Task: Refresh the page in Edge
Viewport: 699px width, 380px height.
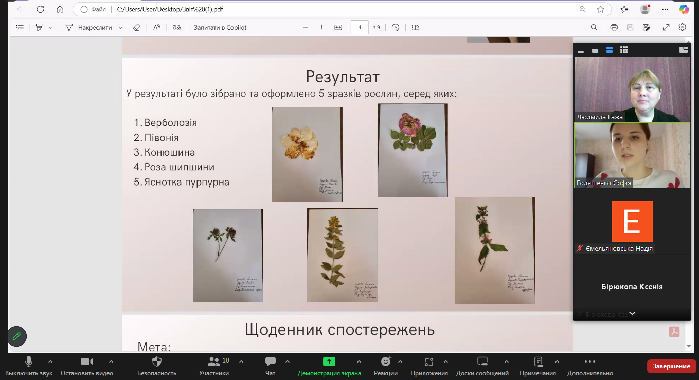Action: pyautogui.click(x=41, y=9)
